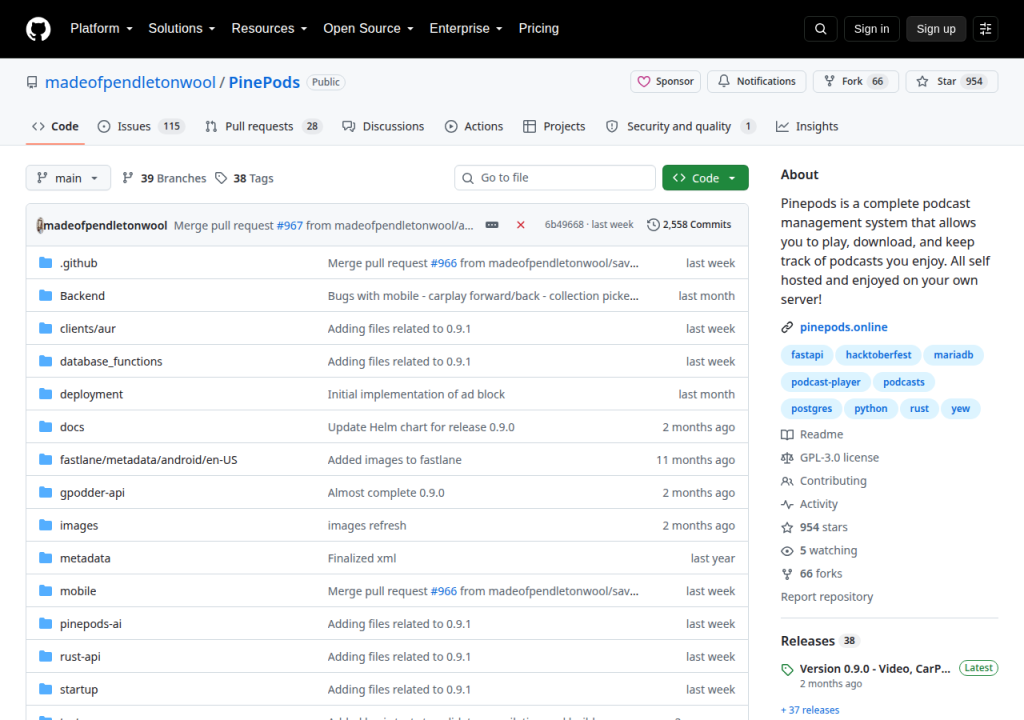
Task: Click the Sign up button
Action: [x=936, y=29]
